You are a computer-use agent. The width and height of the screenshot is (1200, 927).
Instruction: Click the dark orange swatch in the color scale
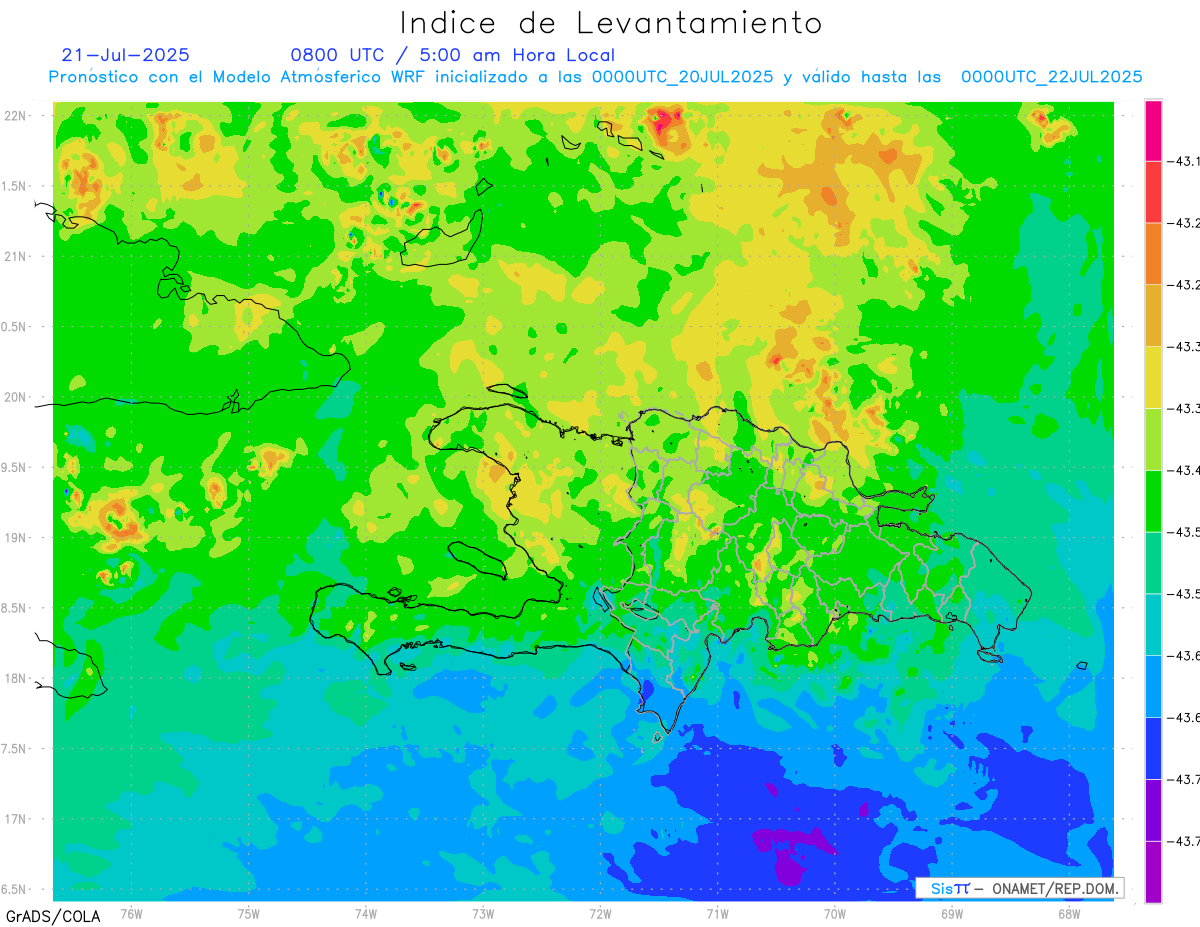[x=1153, y=254]
